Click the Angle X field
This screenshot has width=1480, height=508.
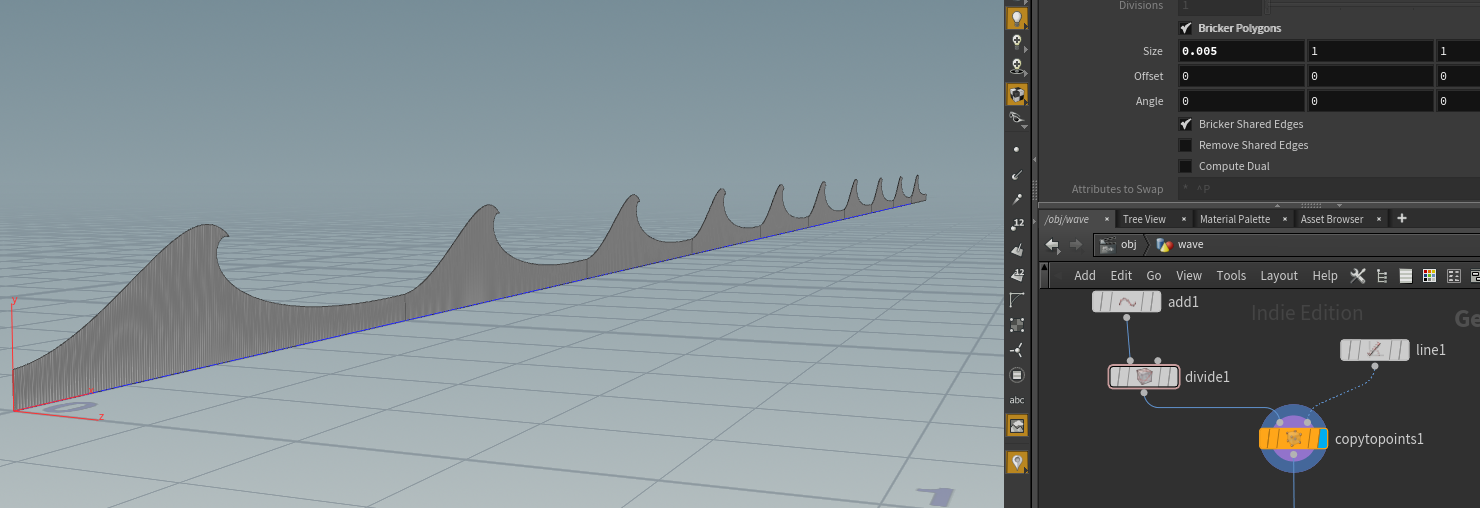pos(1241,101)
